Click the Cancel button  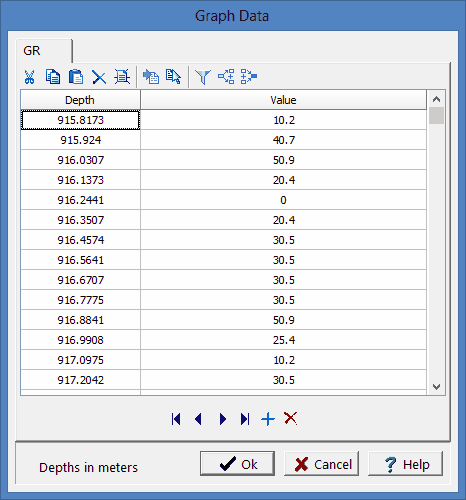(x=321, y=464)
